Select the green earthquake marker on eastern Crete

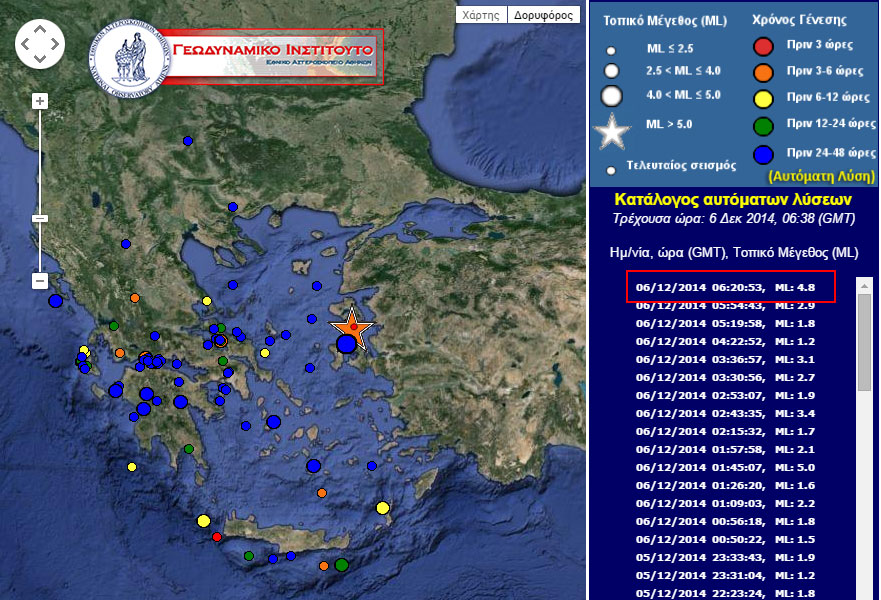coord(341,565)
